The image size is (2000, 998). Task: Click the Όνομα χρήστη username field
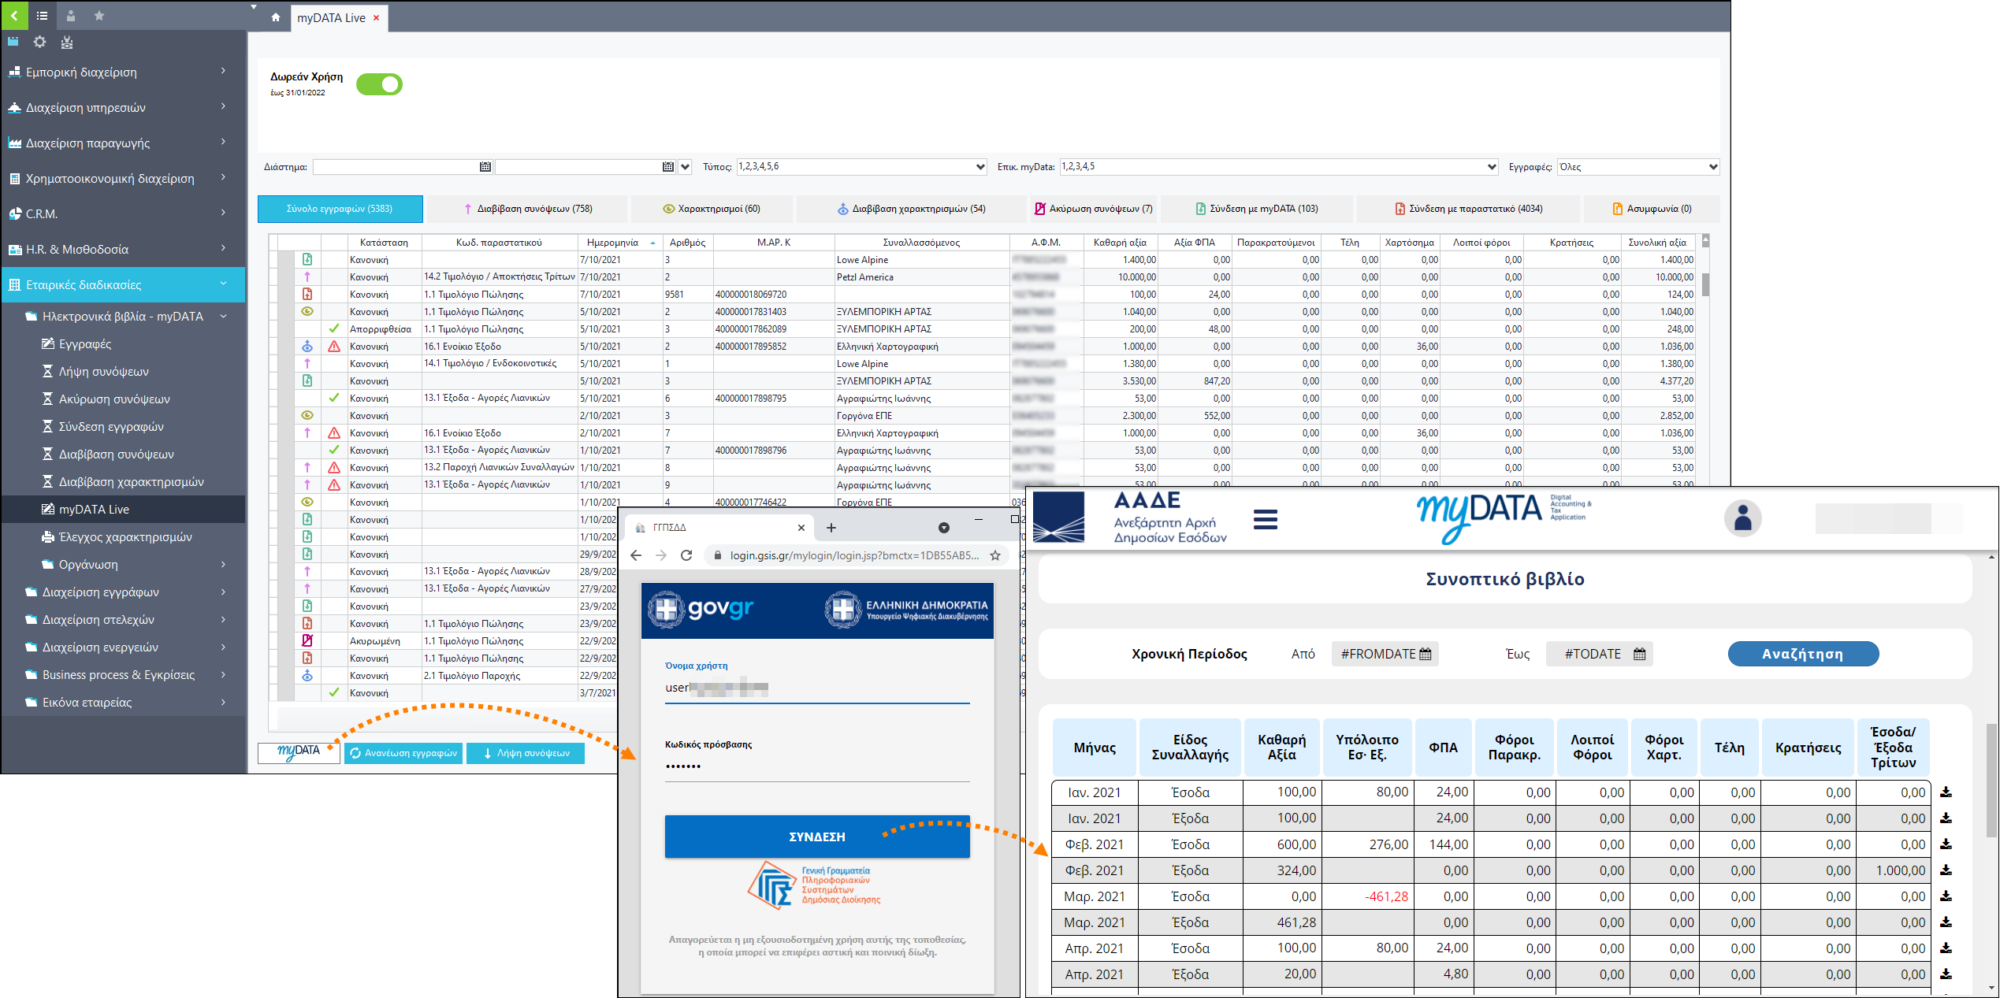[816, 688]
